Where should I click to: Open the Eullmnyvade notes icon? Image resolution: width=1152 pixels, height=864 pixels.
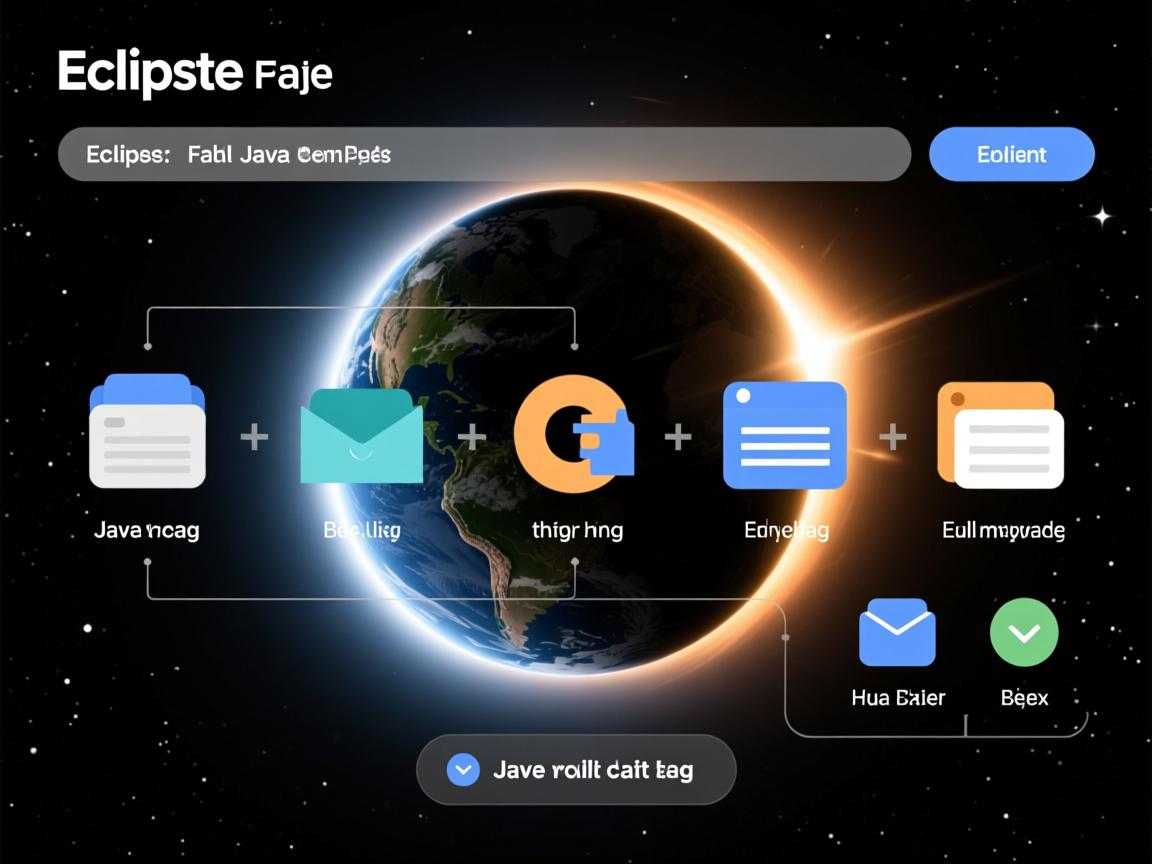(1000, 436)
